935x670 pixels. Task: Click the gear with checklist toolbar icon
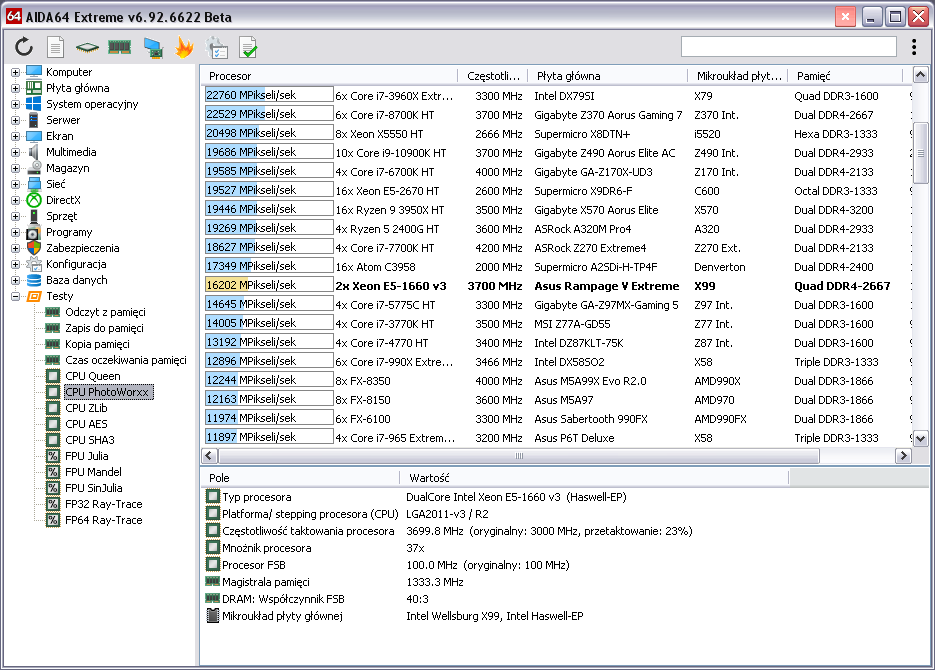(x=216, y=47)
